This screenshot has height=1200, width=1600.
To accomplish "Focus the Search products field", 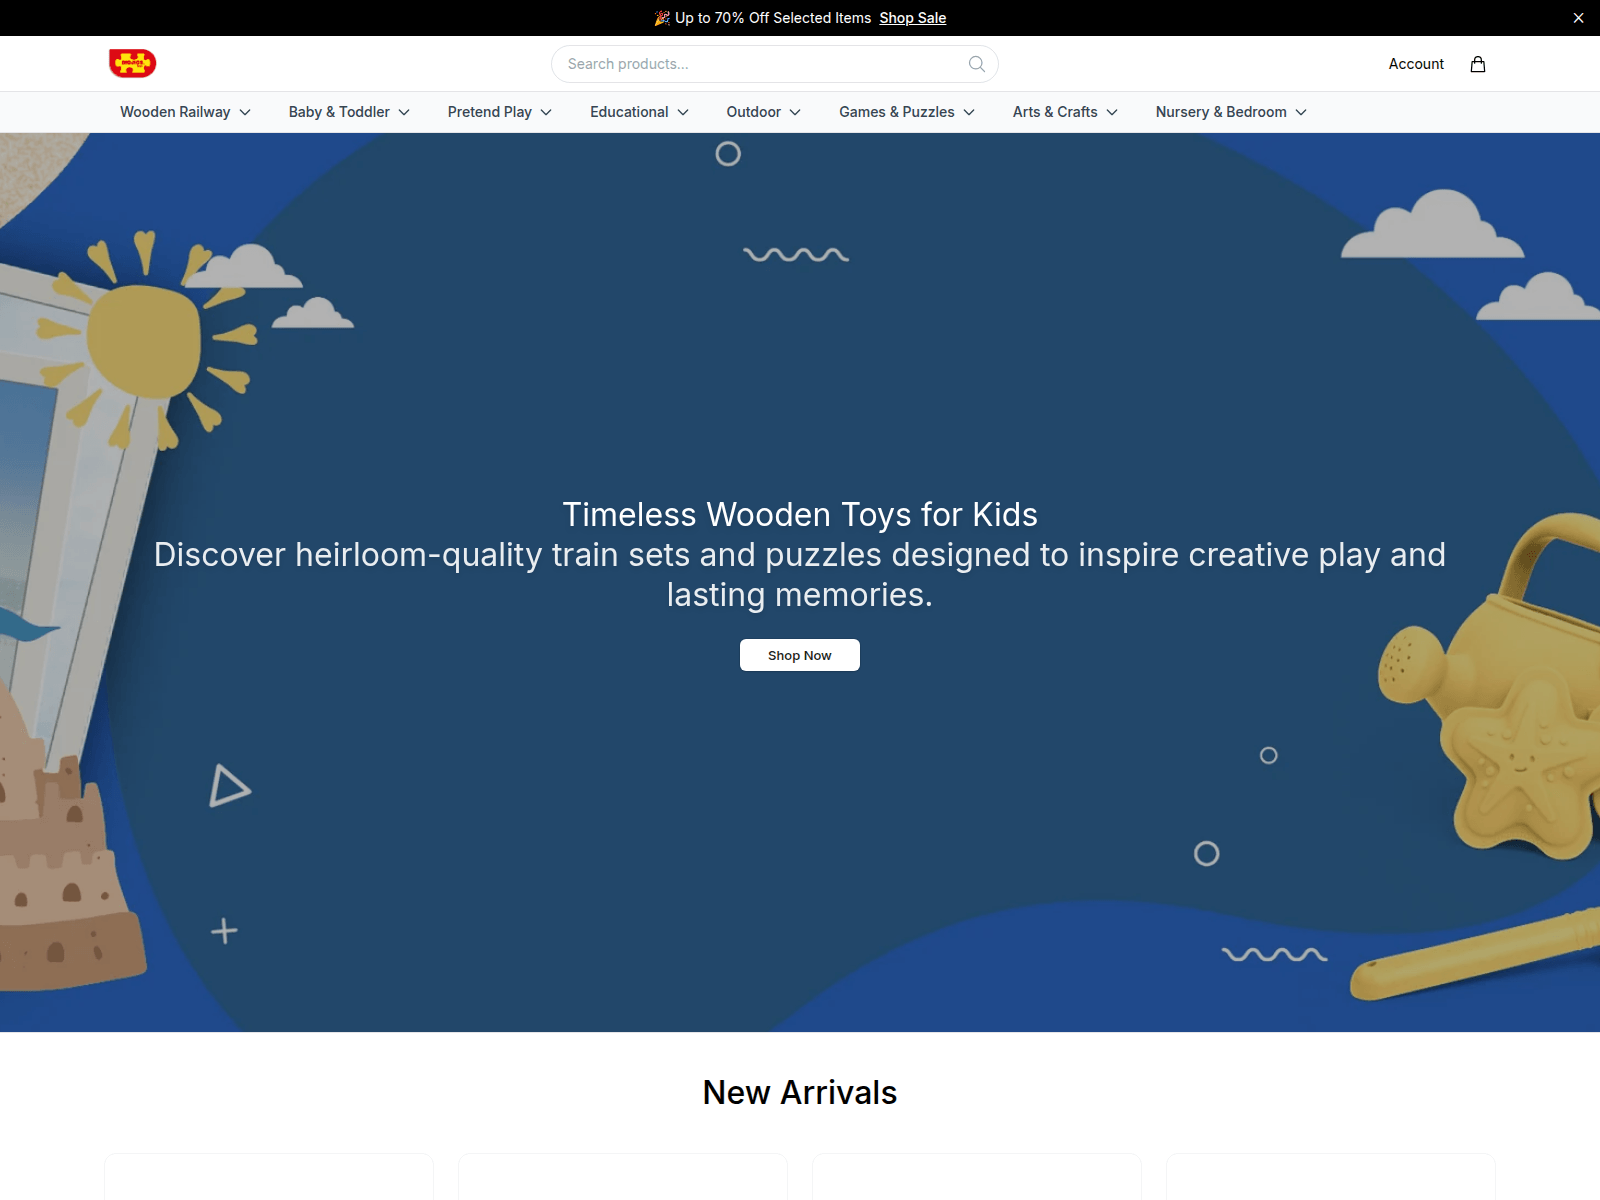I will pos(774,64).
